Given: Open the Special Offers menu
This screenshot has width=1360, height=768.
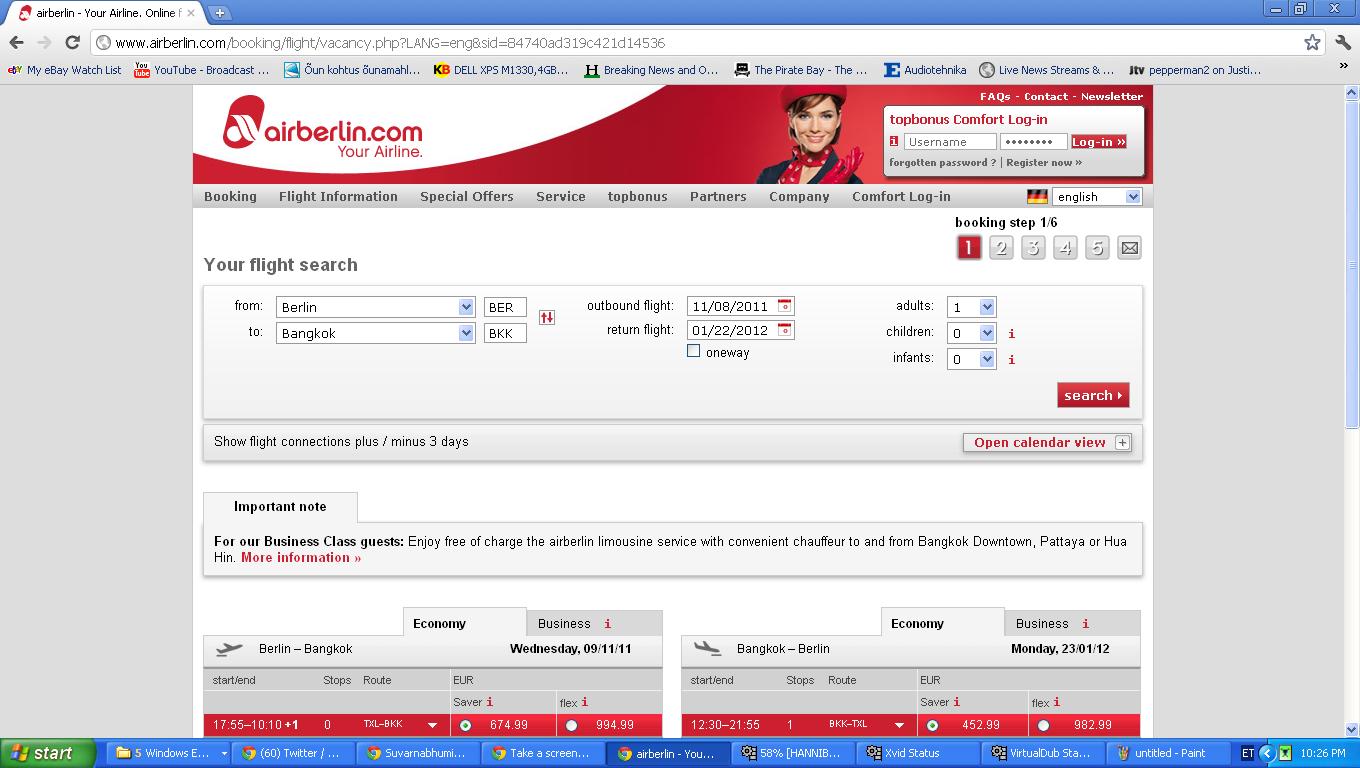Looking at the screenshot, I should pos(467,197).
